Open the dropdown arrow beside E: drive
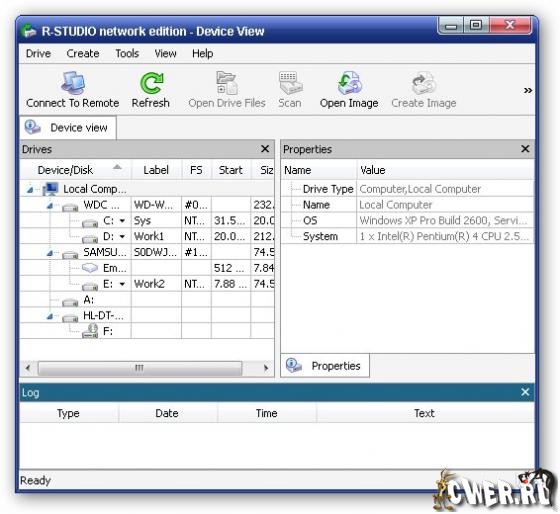The image size is (560, 514). click(122, 284)
